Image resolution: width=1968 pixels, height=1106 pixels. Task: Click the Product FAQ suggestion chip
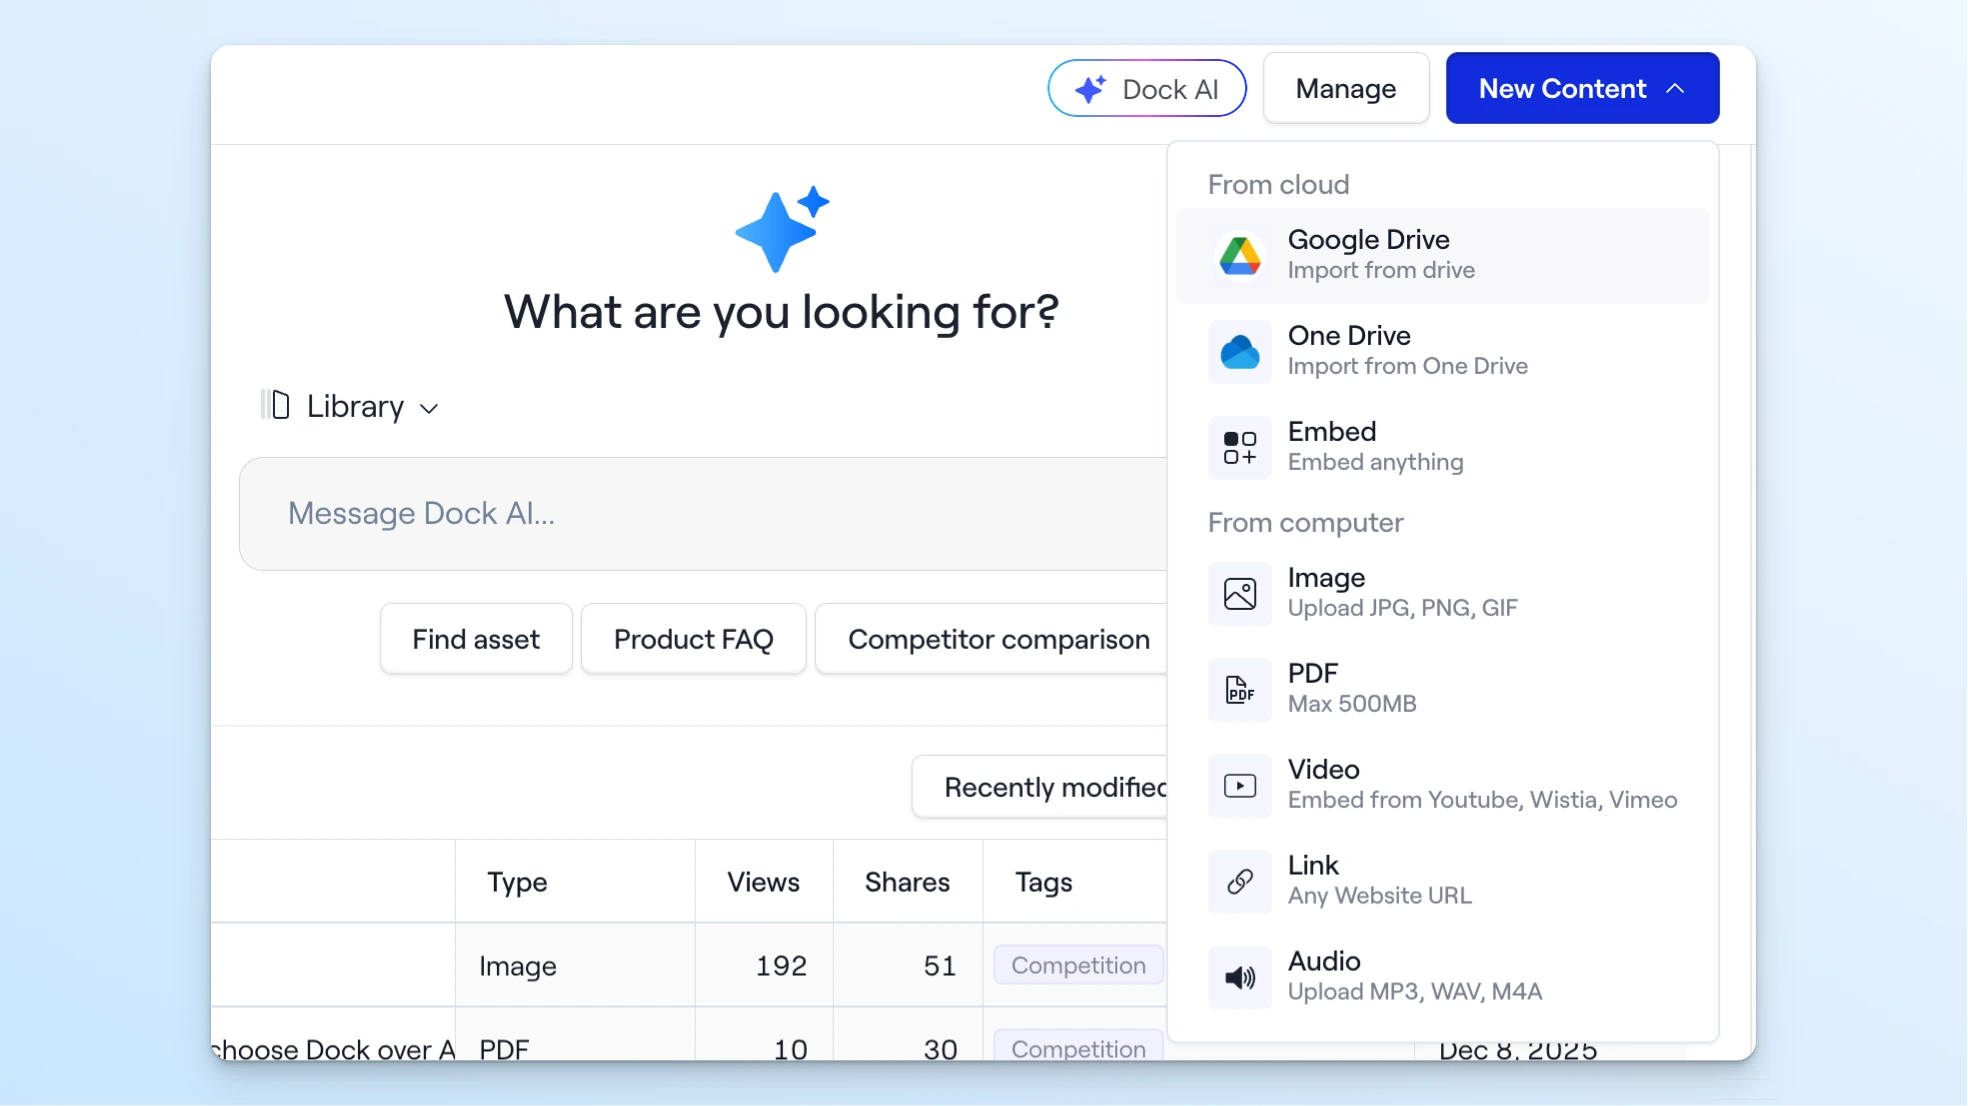coord(693,639)
